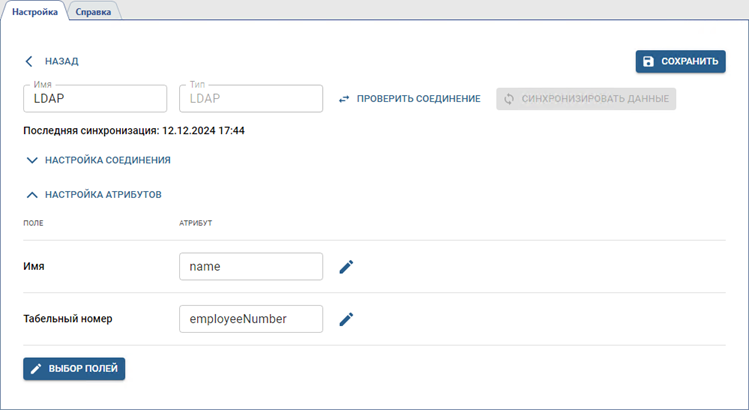This screenshot has width=749, height=410.
Task: Test connection with ПРОВЕРИТЬ СОЕДИНЕНИЕ text
Action: [418, 99]
